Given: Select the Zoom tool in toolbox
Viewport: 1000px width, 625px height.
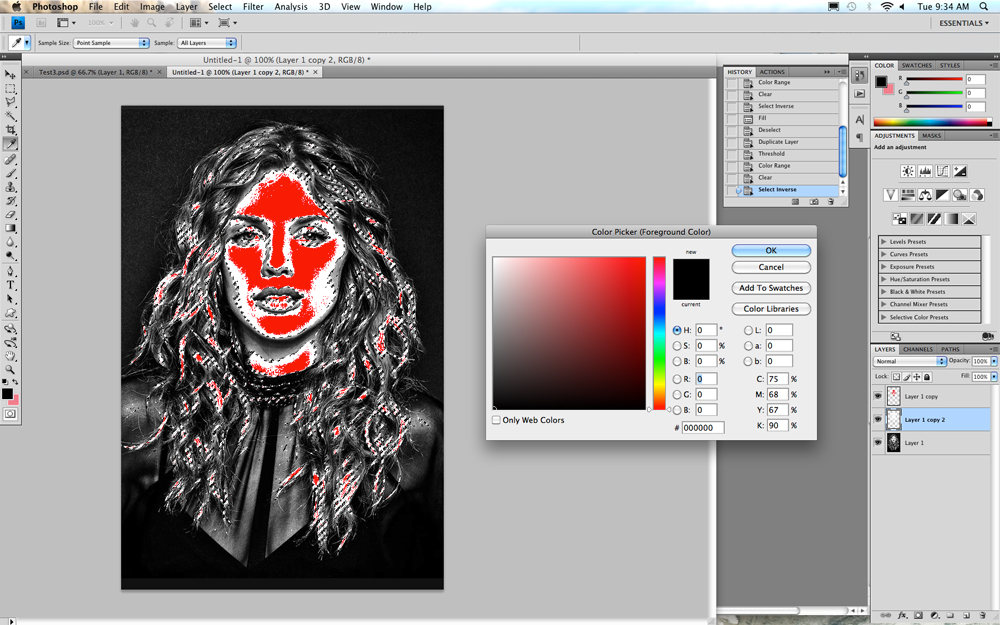Looking at the screenshot, I should (10, 370).
